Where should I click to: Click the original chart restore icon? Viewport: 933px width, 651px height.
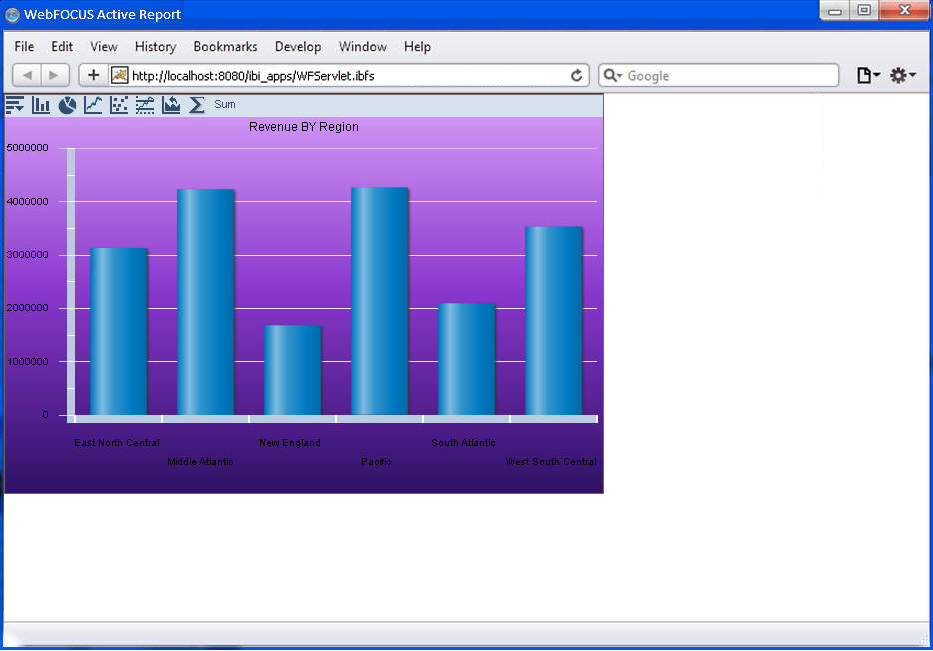pyautogui.click(x=171, y=105)
